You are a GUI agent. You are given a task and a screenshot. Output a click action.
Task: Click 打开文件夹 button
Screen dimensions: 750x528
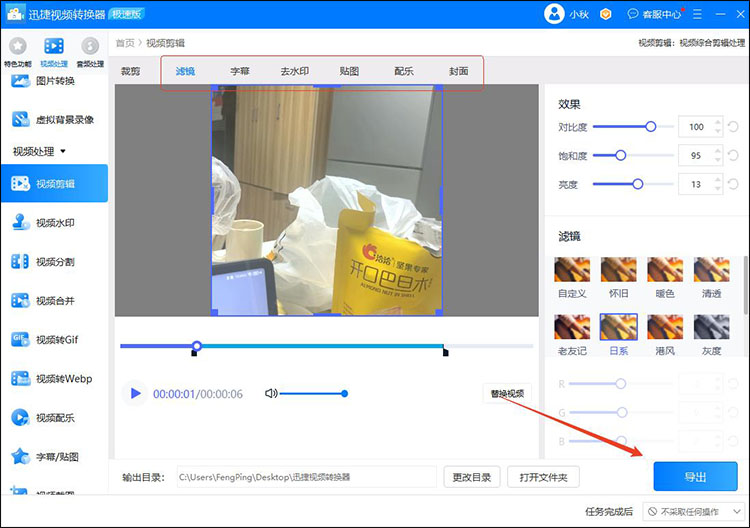pos(543,477)
